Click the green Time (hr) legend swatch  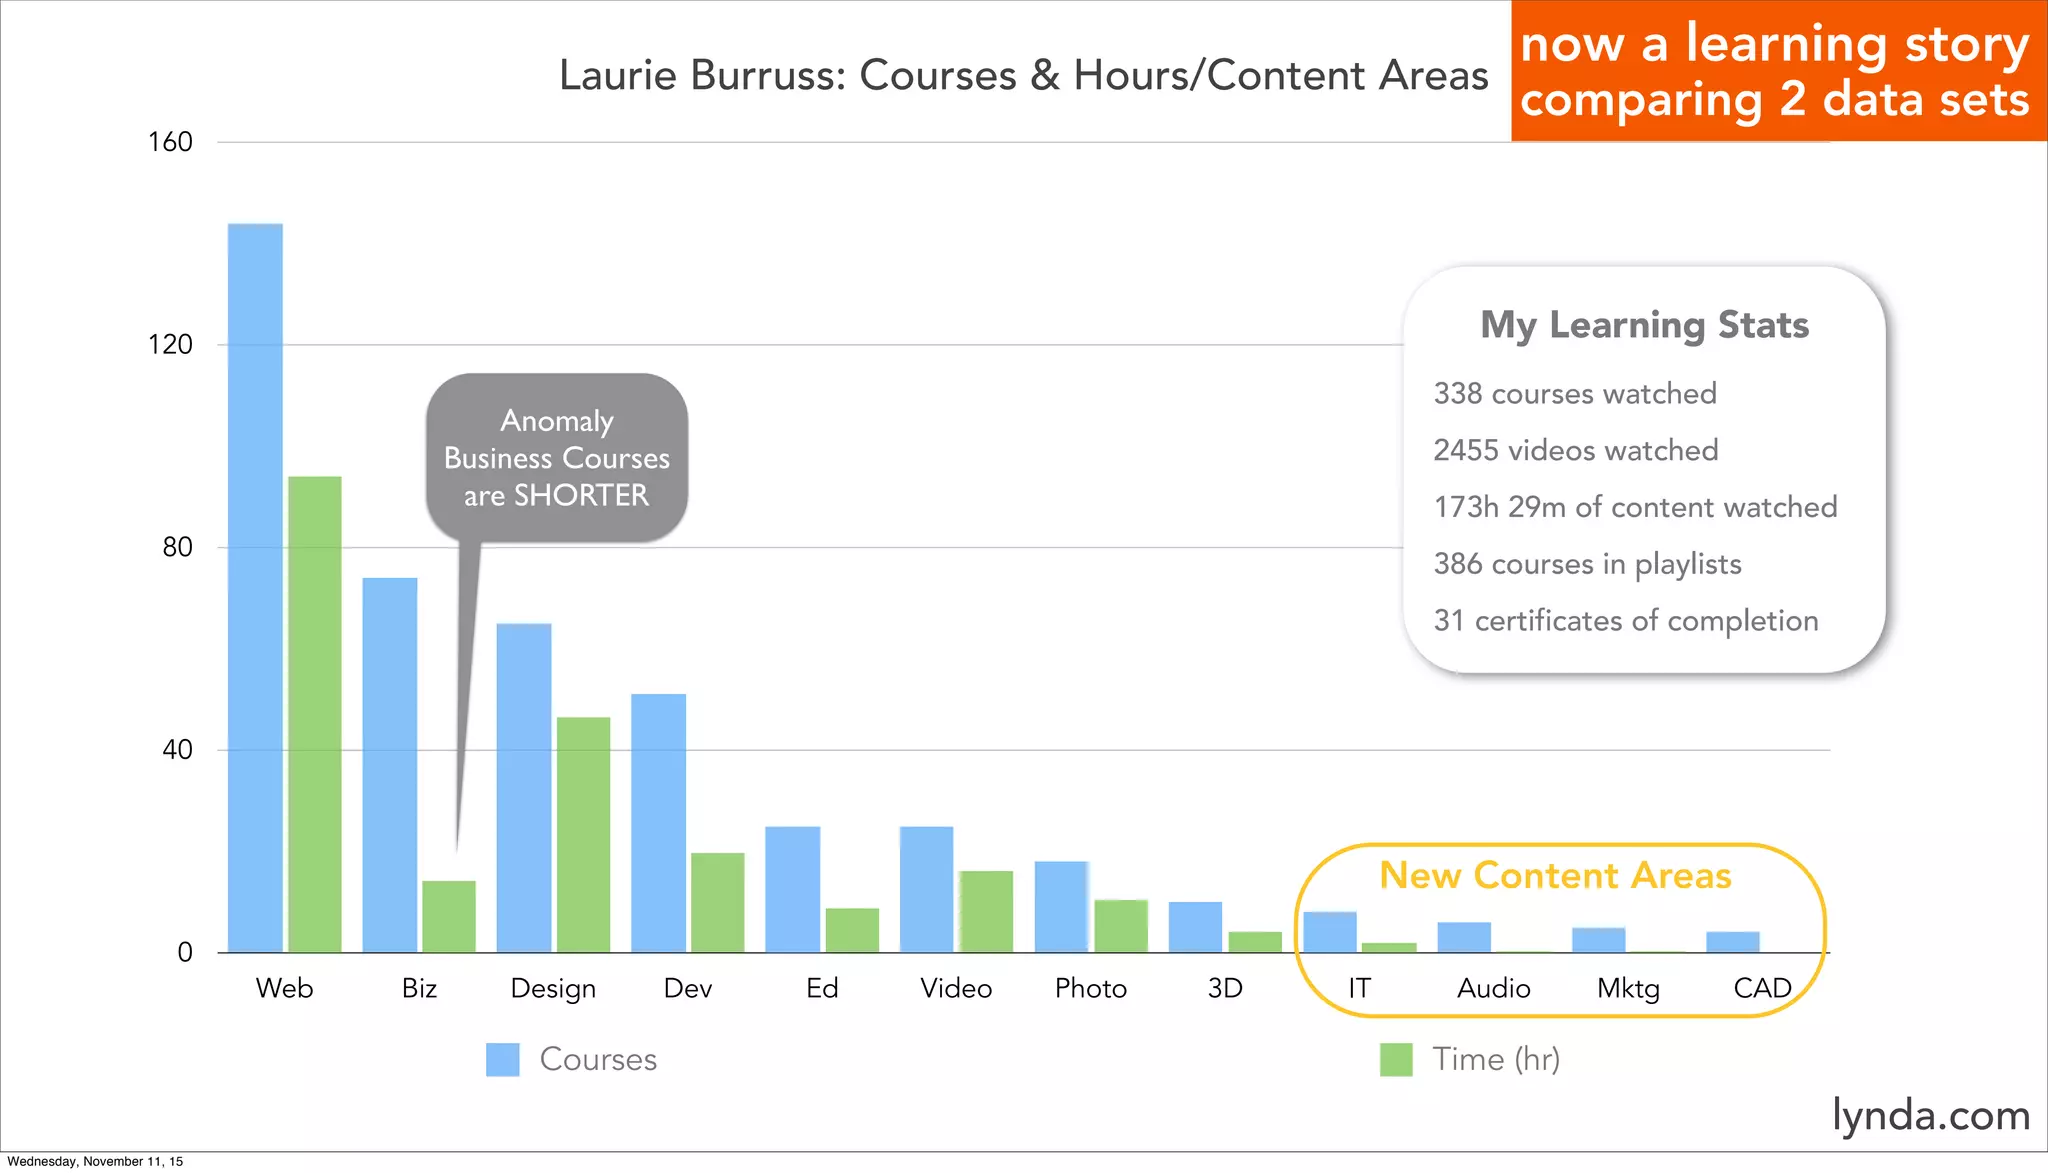(x=1396, y=1059)
